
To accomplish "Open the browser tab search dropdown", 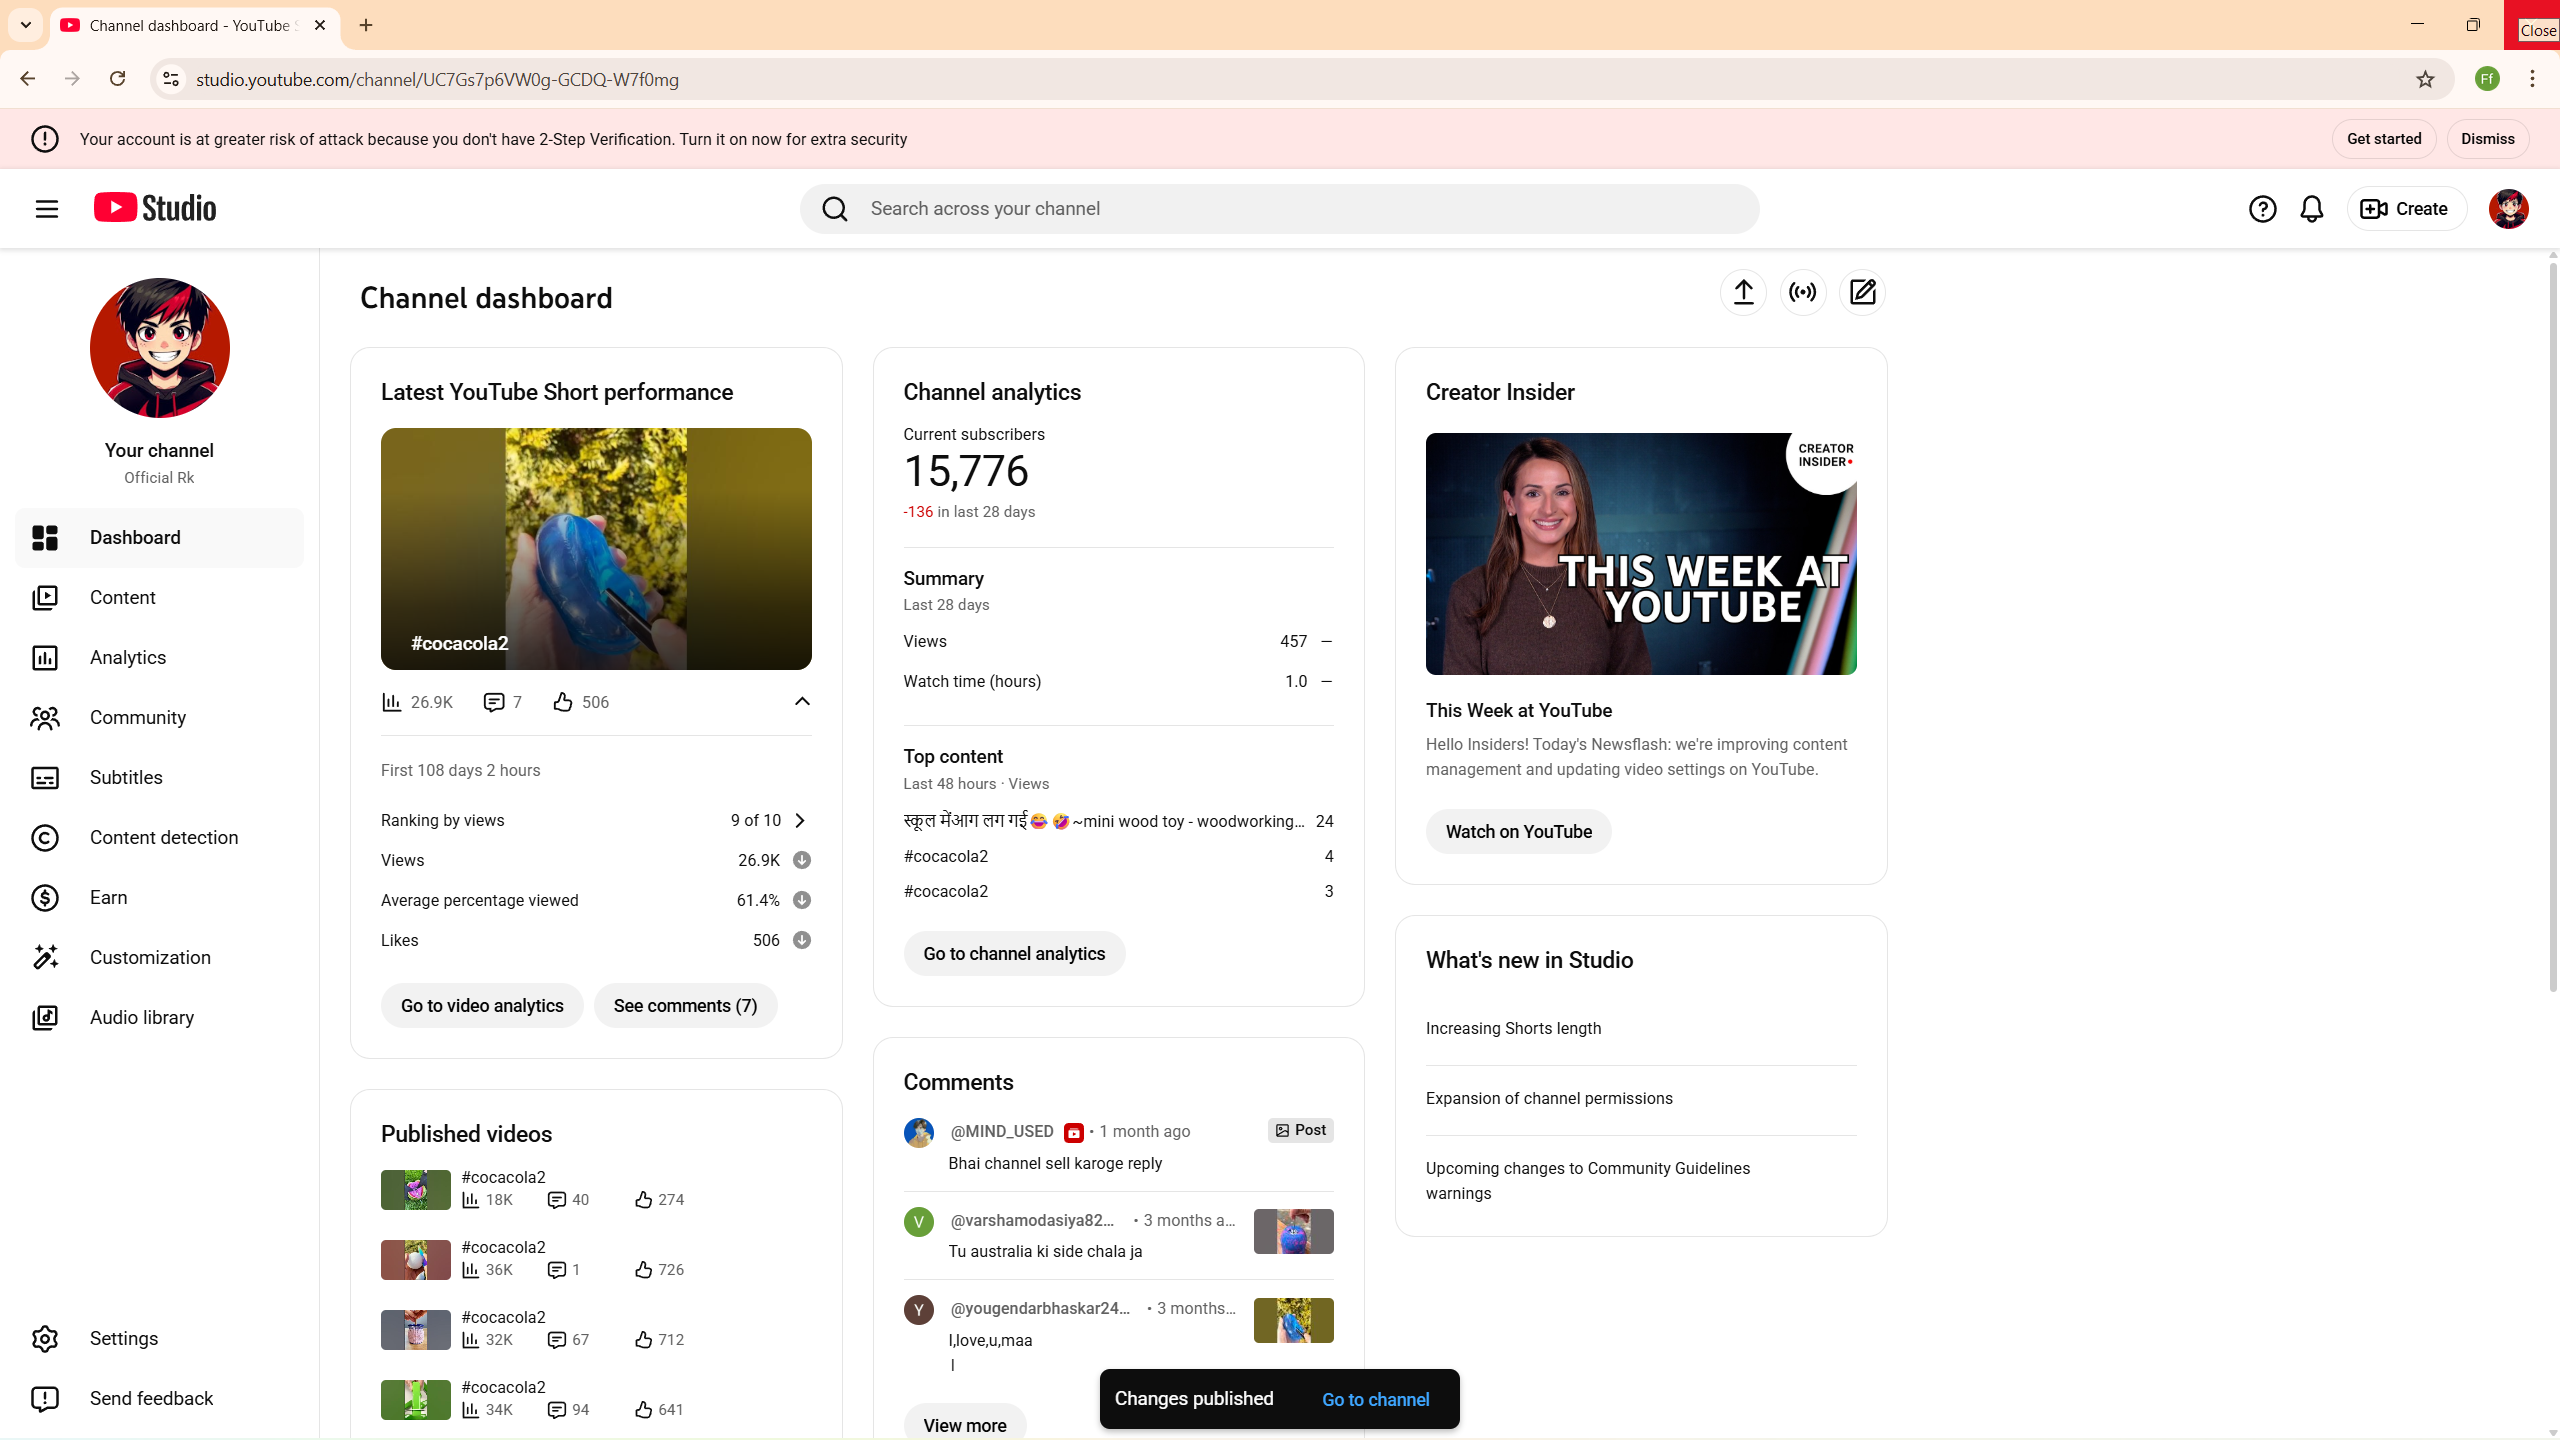I will coord(26,25).
